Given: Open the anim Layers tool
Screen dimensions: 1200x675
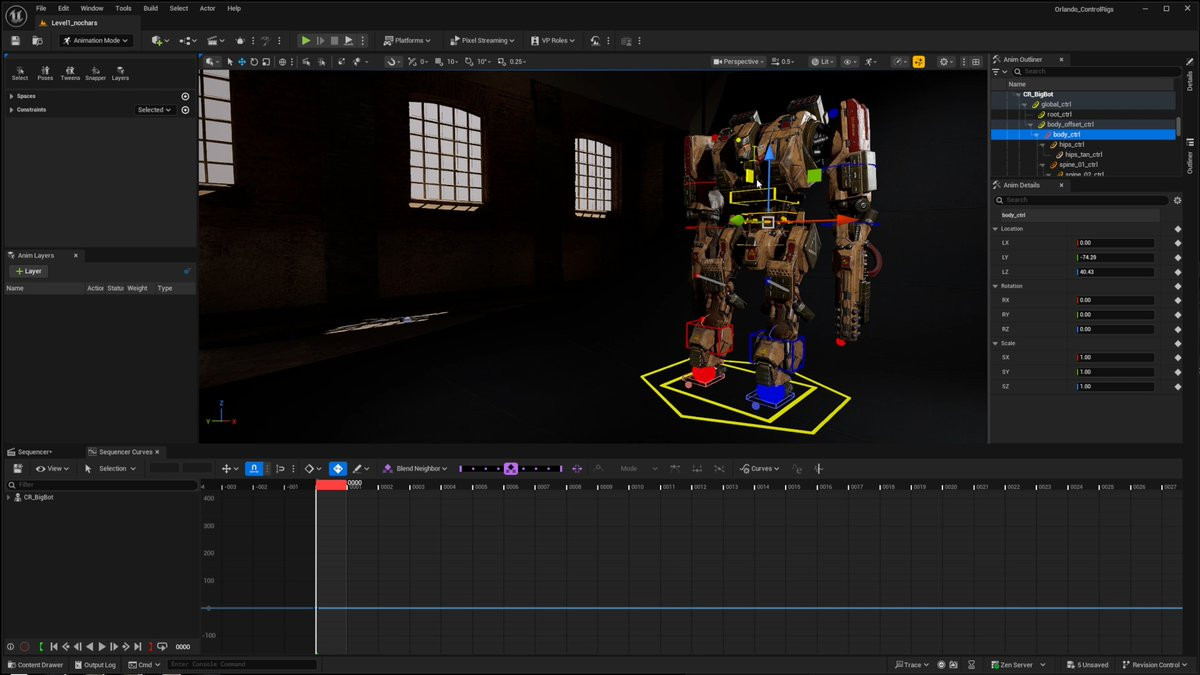Looking at the screenshot, I should pos(120,73).
